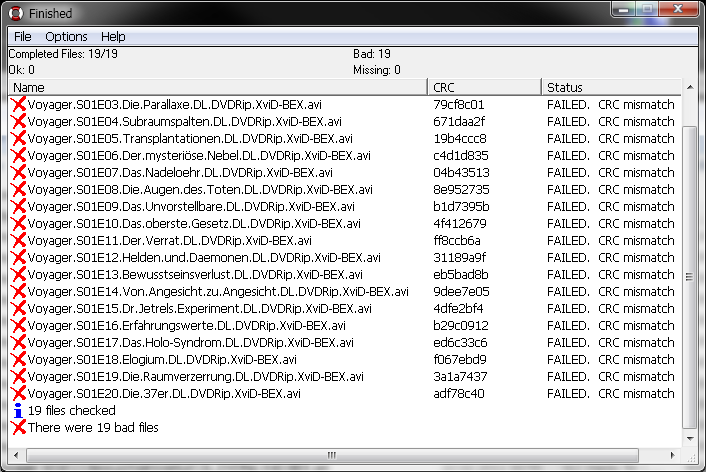Click the application icon in the title bar

coord(16,14)
